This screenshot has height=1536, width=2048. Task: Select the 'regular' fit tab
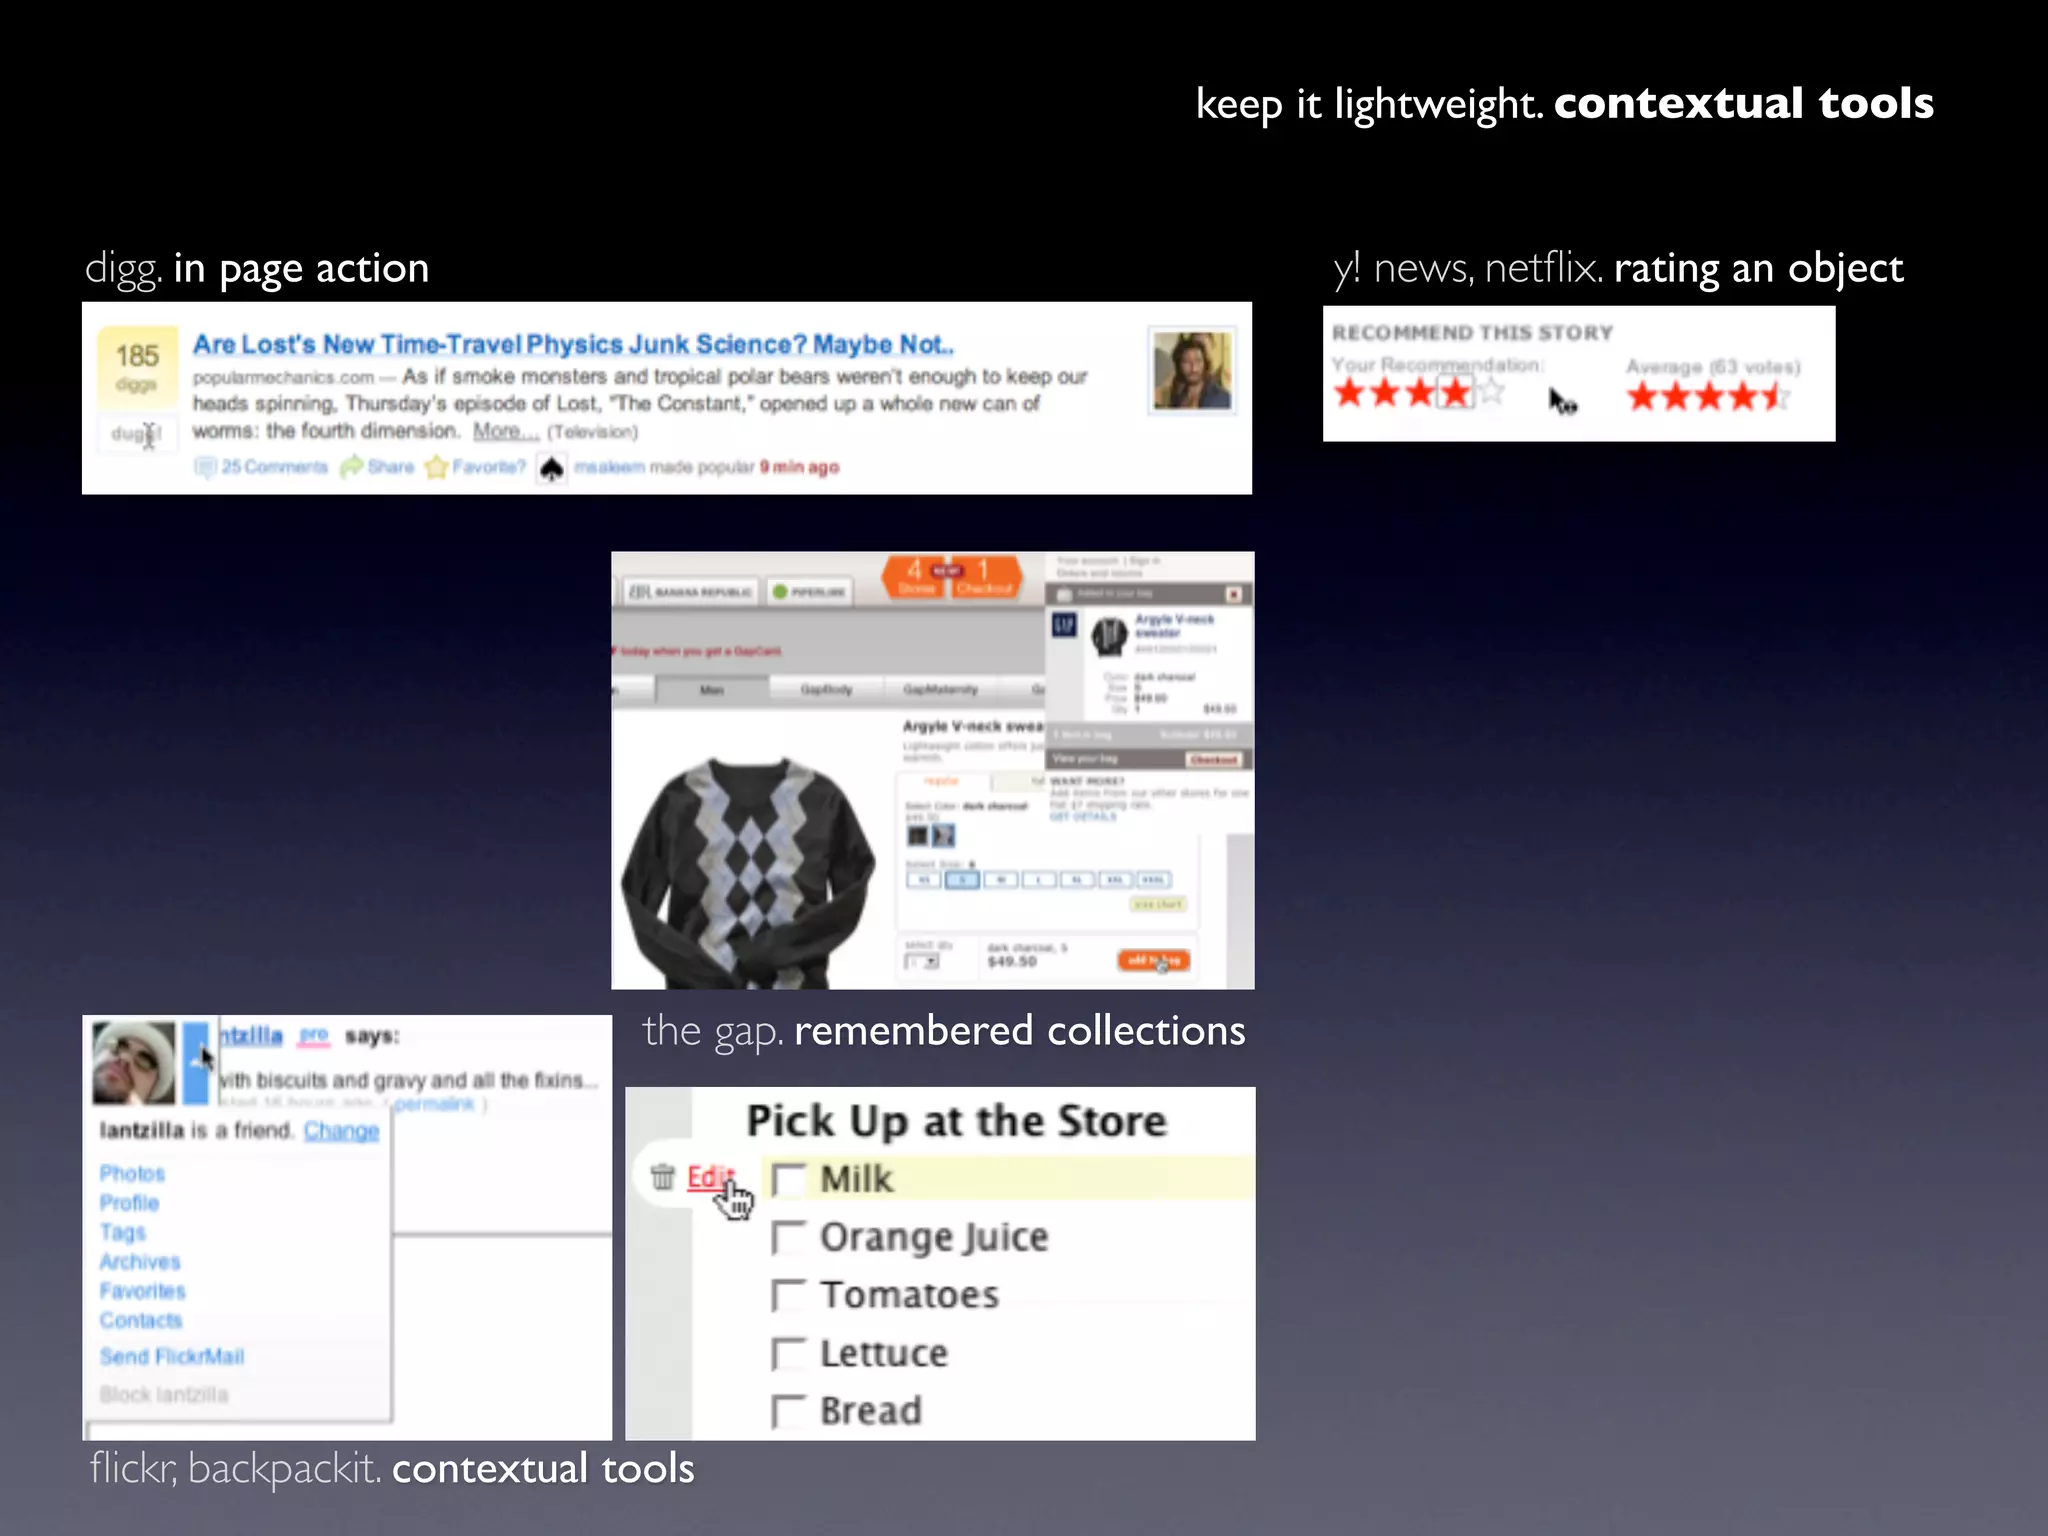point(941,781)
